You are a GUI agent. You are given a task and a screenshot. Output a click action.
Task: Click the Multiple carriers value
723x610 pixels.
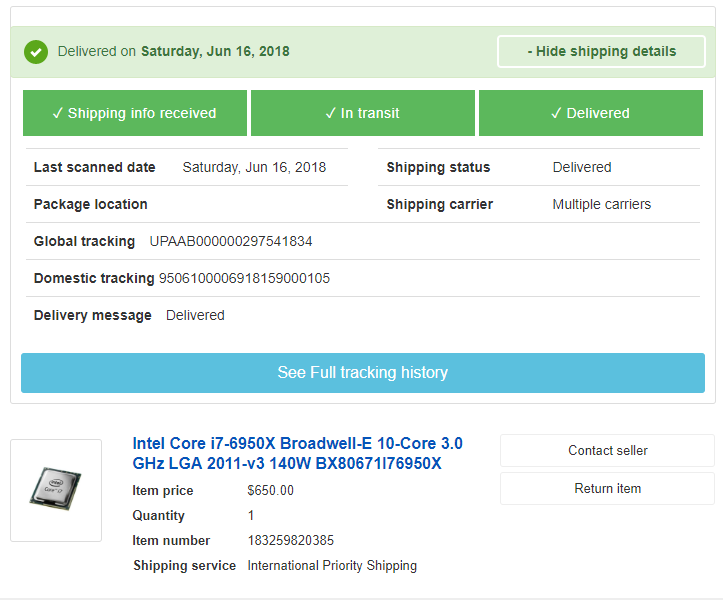pyautogui.click(x=602, y=204)
